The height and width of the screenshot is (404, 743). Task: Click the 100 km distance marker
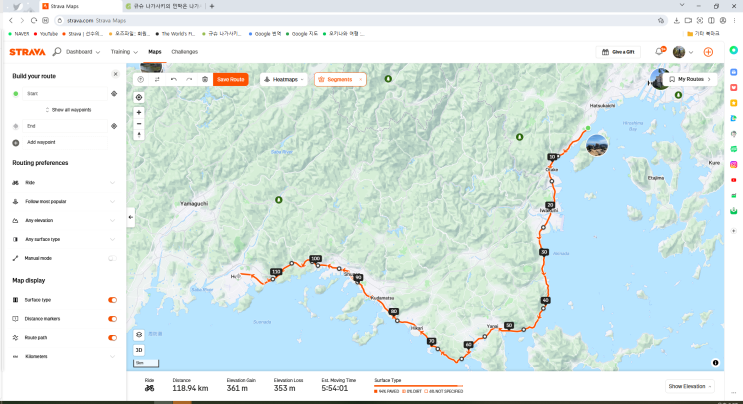point(316,259)
